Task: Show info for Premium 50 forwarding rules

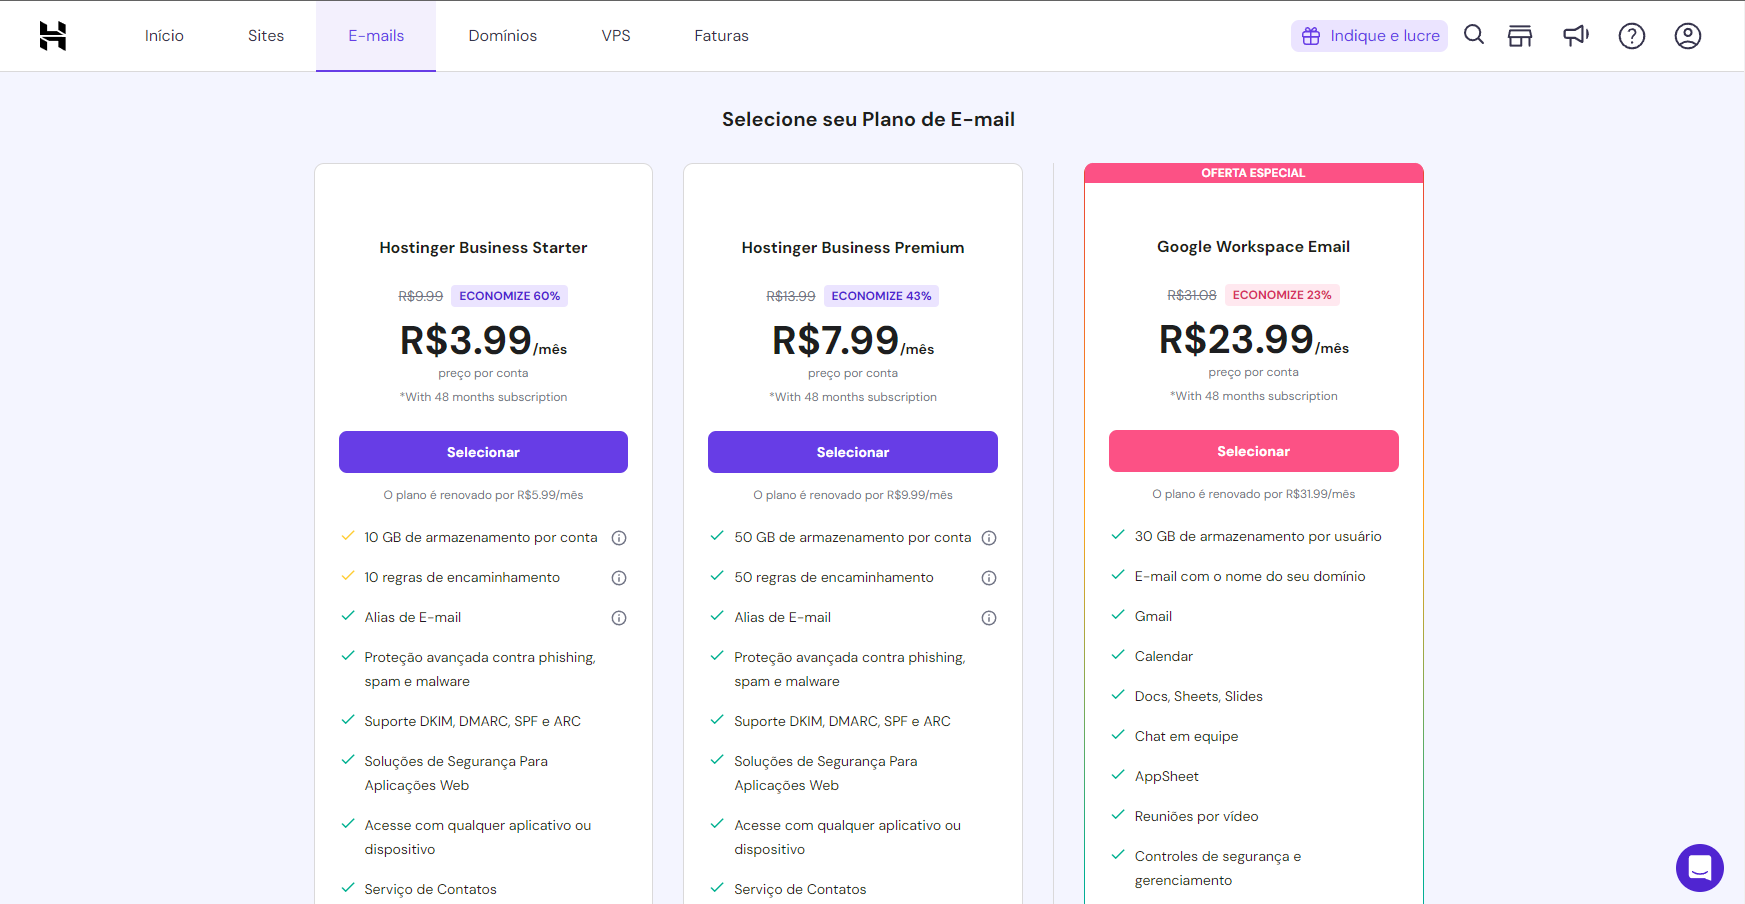Action: 989,578
